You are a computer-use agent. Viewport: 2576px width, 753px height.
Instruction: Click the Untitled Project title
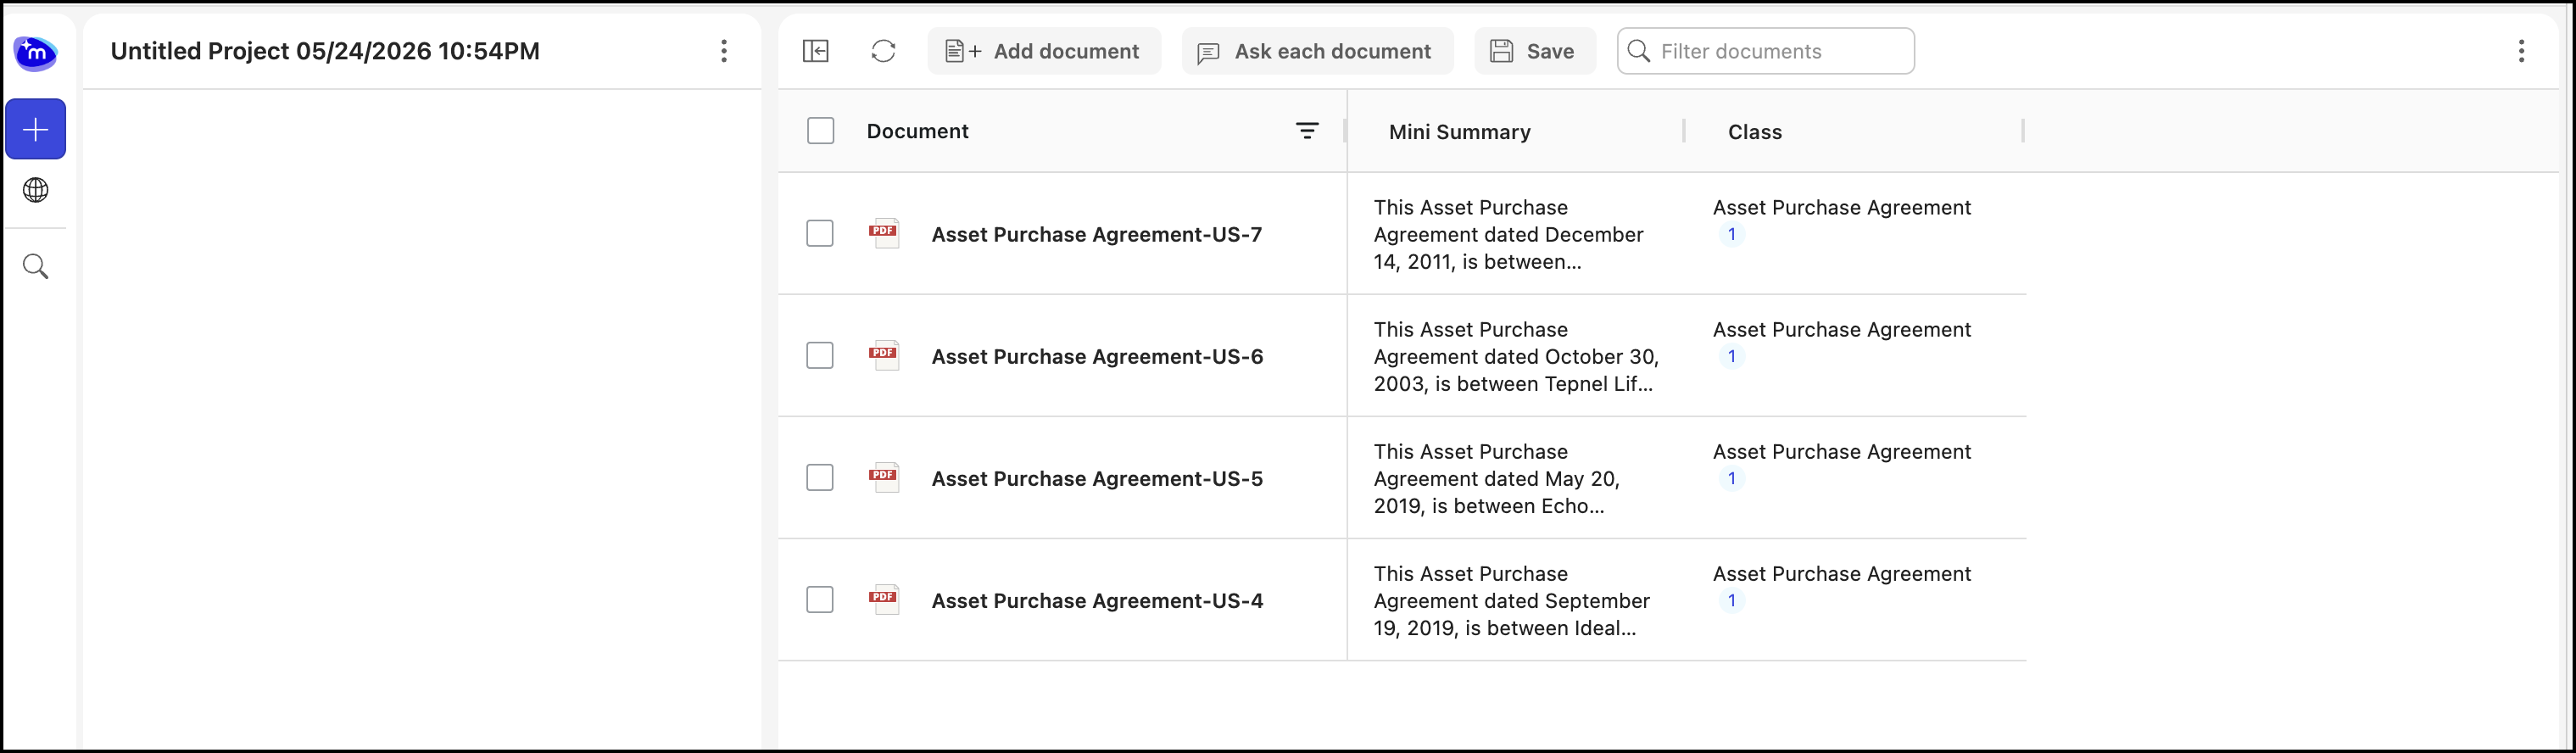tap(325, 51)
